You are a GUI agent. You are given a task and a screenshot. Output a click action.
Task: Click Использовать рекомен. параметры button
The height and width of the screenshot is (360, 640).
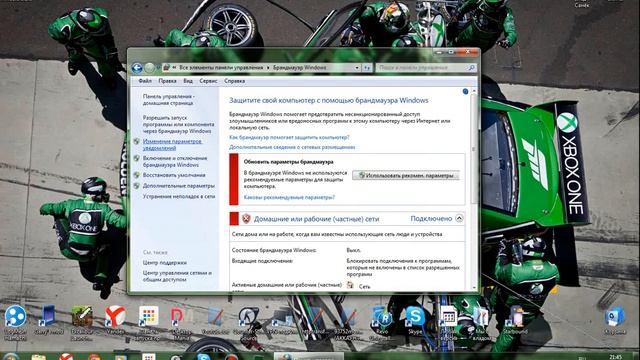[x=406, y=176]
